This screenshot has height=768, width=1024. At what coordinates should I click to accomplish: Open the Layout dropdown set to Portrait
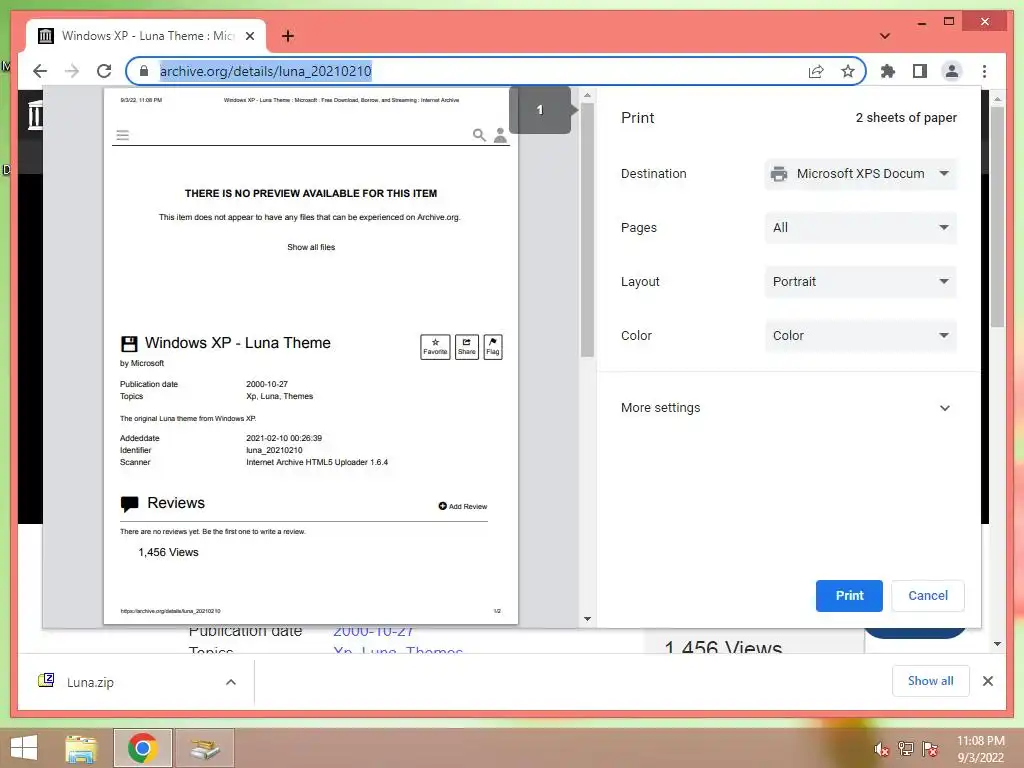(861, 281)
